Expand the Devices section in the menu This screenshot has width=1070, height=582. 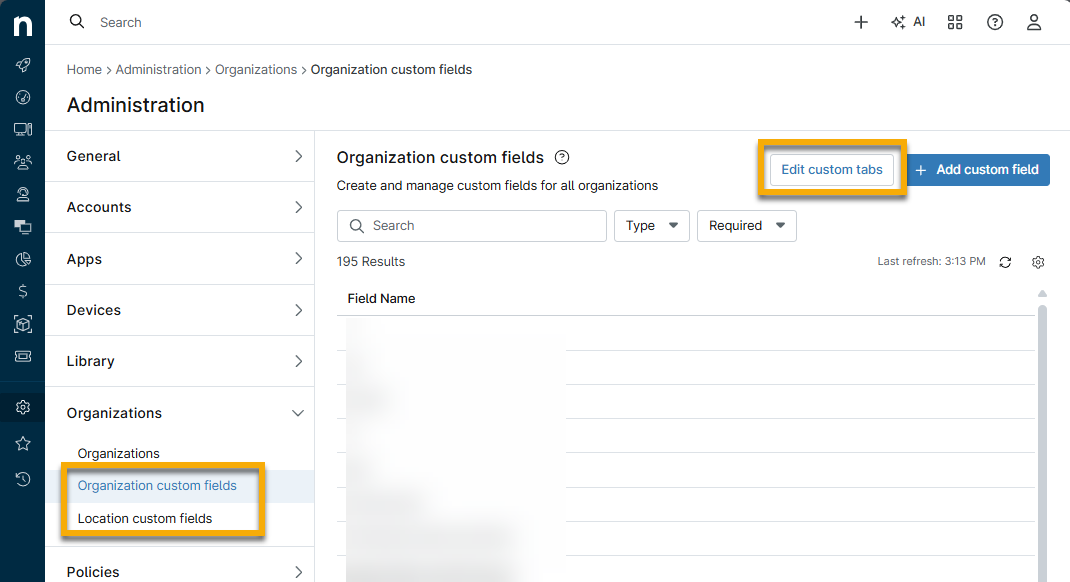[180, 310]
